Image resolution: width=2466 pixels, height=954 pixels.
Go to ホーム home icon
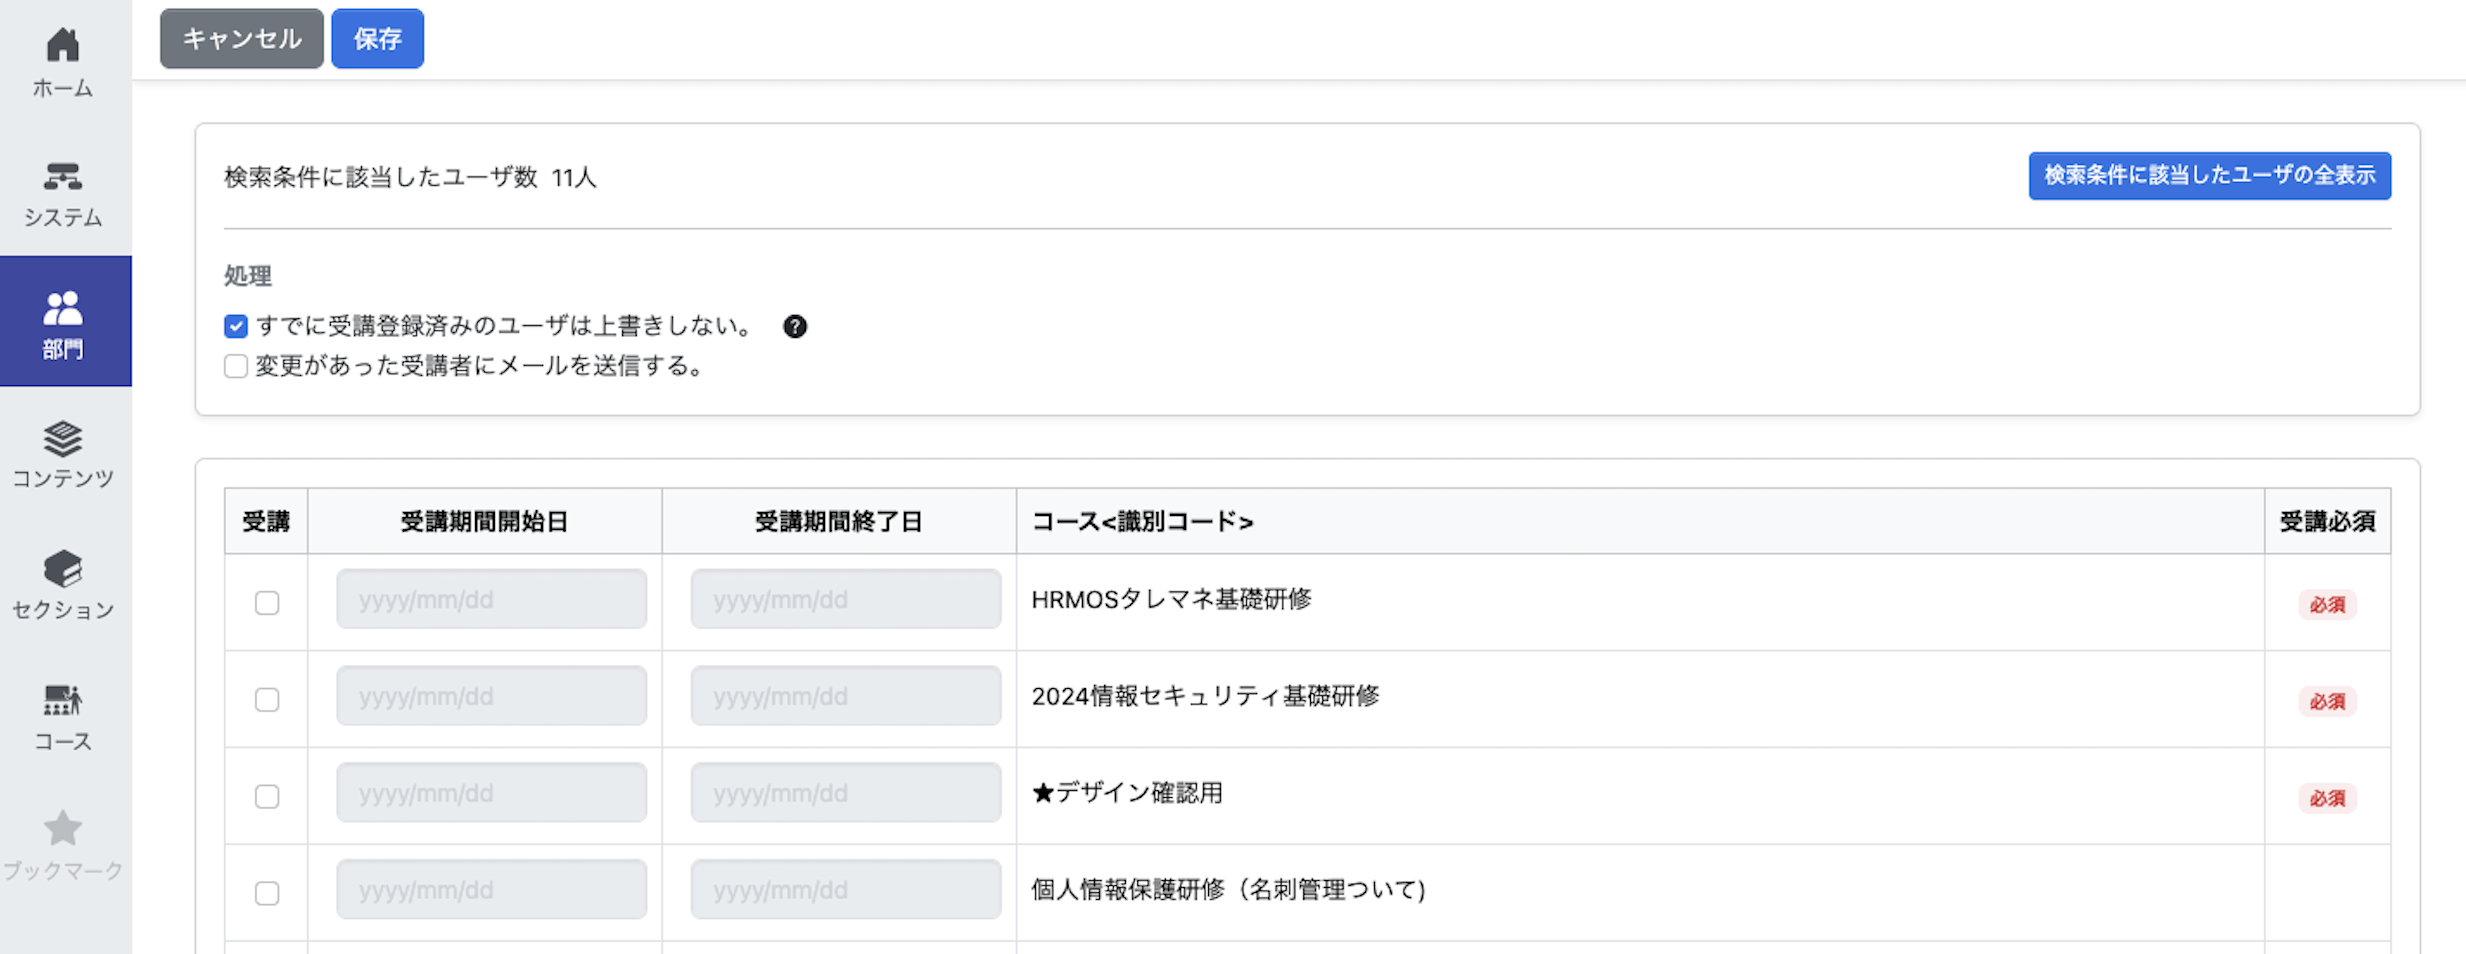click(63, 45)
